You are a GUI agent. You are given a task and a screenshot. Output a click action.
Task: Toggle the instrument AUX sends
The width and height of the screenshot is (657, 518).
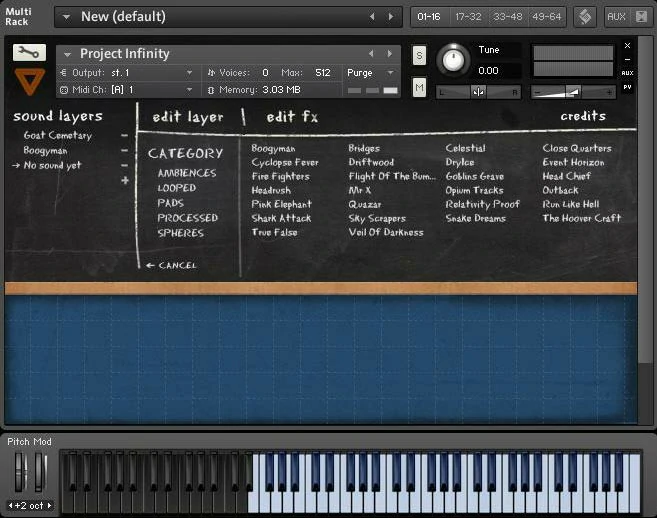coord(627,73)
